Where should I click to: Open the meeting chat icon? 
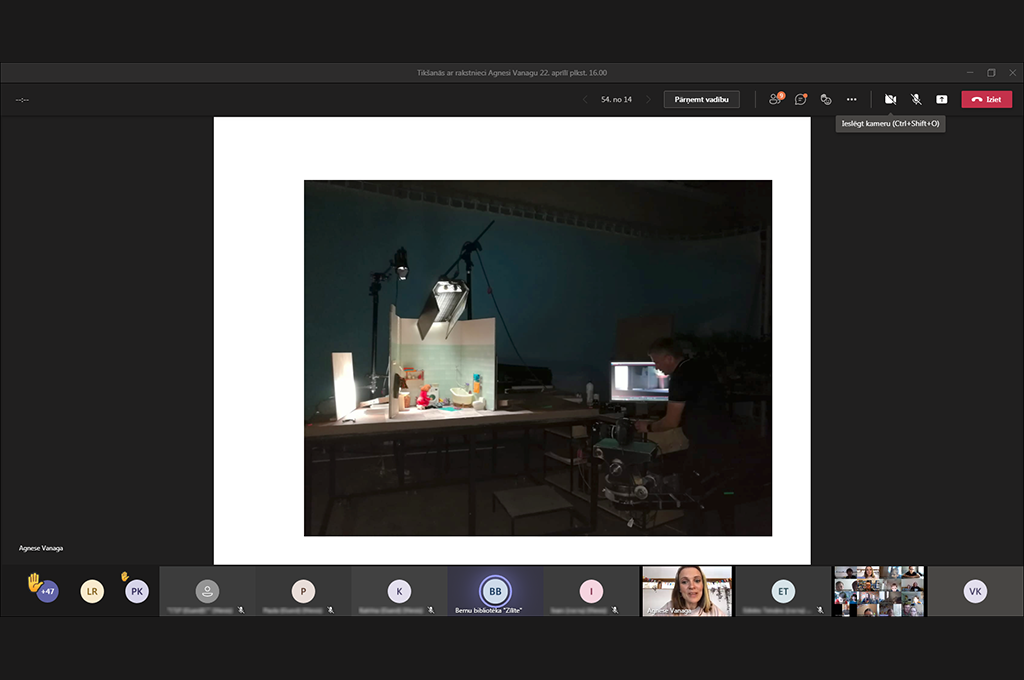click(801, 99)
